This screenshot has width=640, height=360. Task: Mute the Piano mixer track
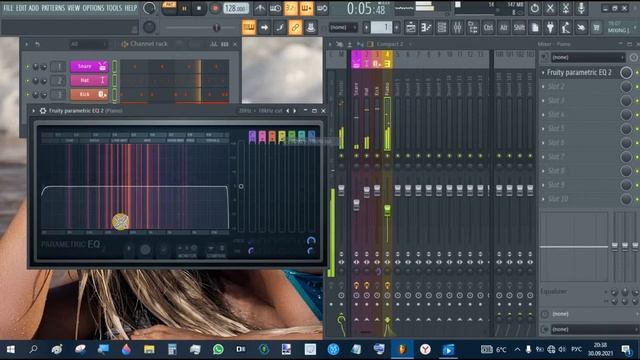coord(387,156)
